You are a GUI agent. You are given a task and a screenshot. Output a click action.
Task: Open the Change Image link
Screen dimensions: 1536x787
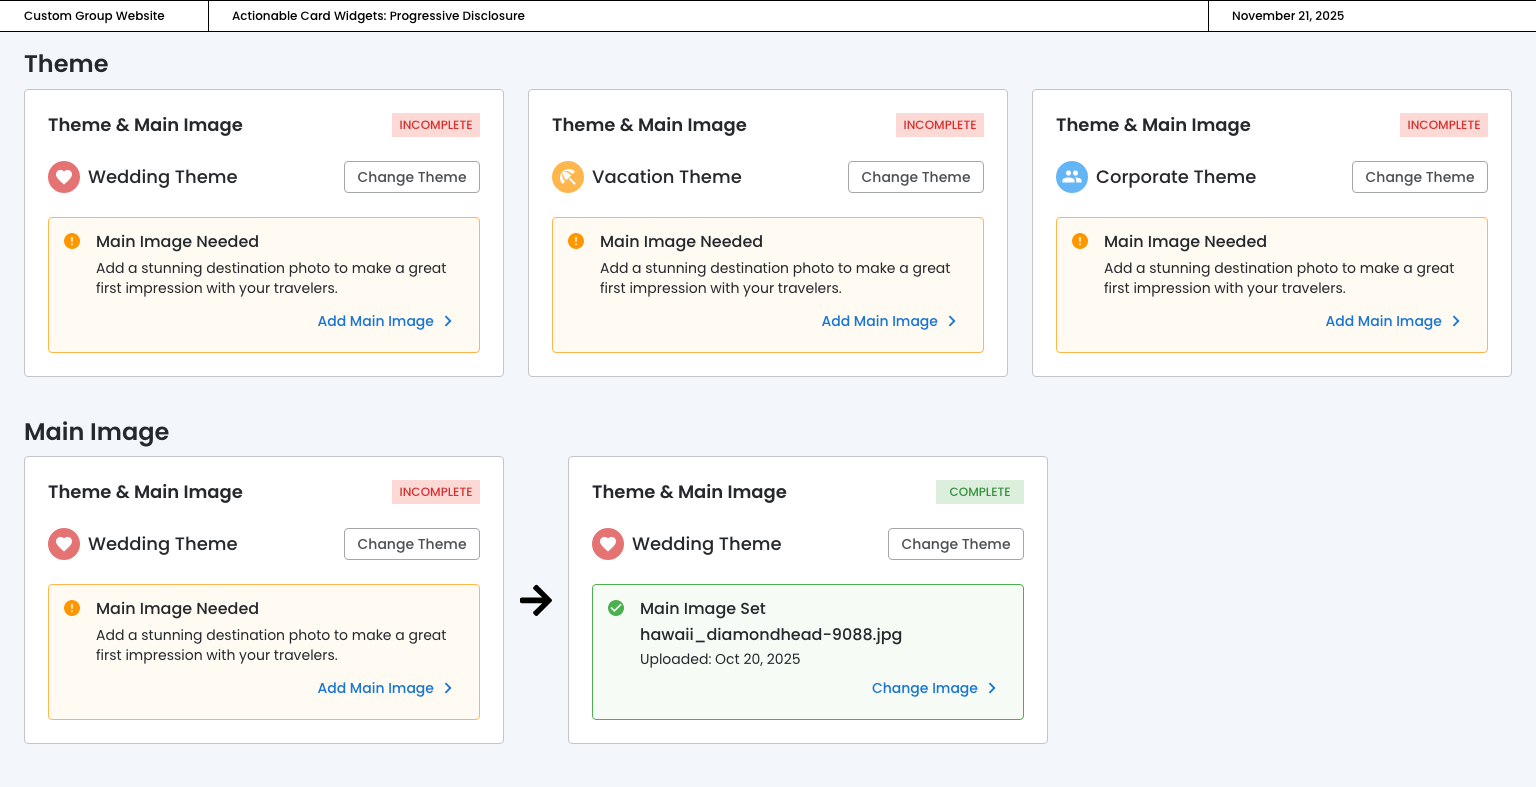(924, 688)
